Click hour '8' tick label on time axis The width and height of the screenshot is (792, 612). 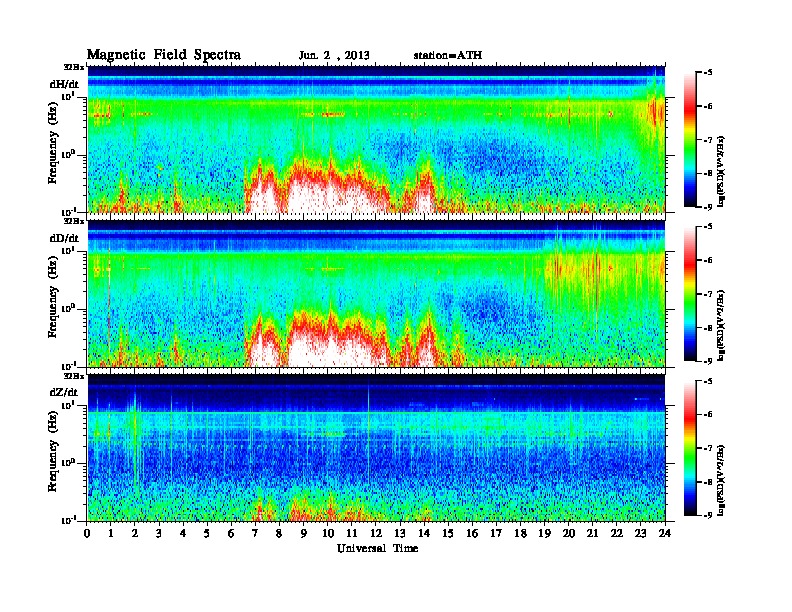pyautogui.click(x=279, y=533)
